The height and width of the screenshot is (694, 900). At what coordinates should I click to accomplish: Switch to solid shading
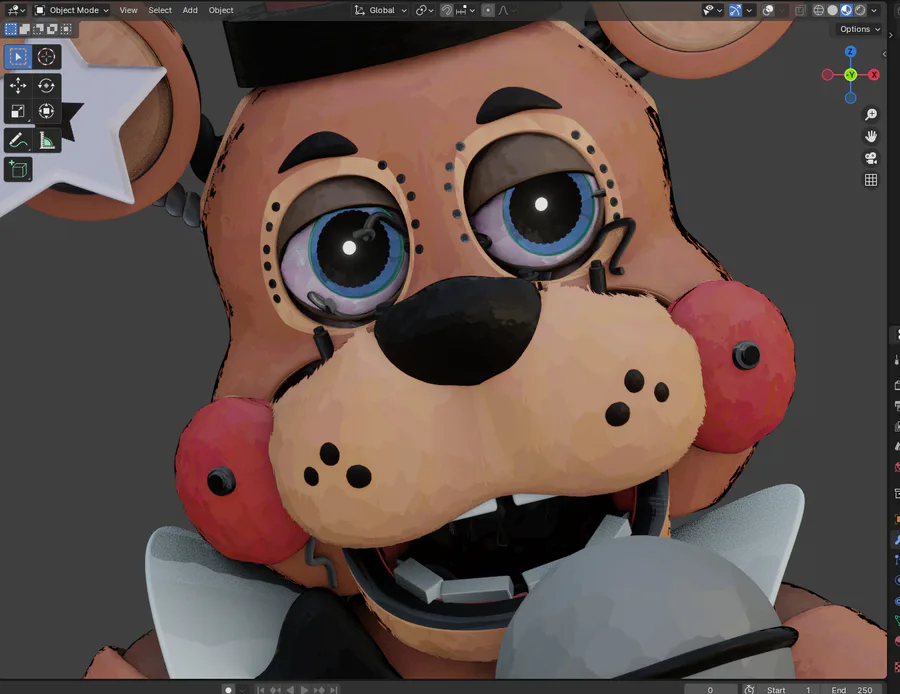tap(832, 10)
